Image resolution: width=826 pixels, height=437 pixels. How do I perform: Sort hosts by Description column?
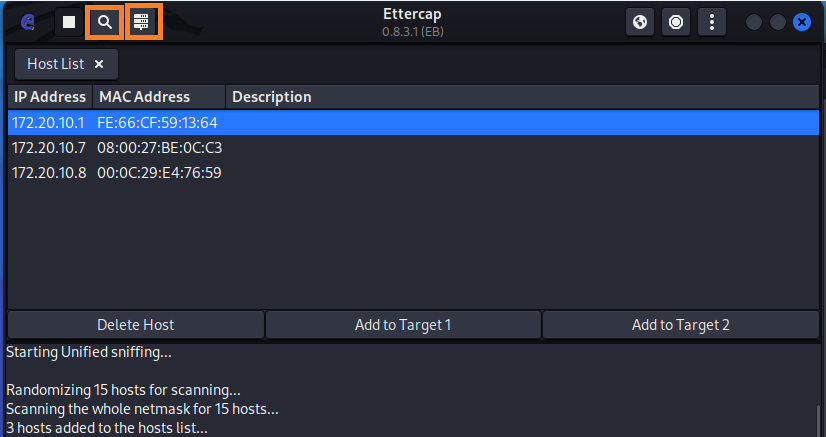pyautogui.click(x=272, y=97)
